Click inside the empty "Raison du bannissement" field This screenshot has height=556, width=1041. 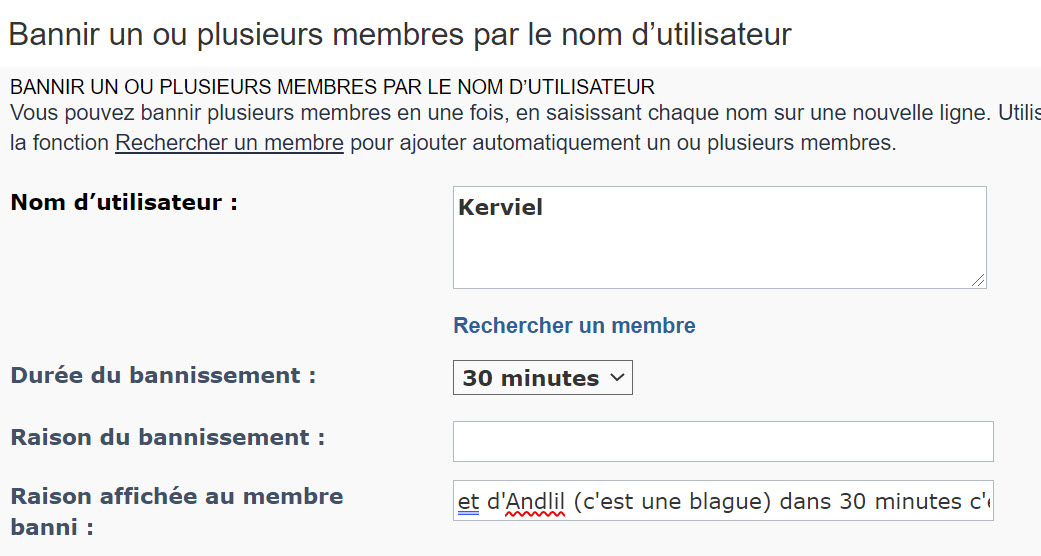[722, 441]
